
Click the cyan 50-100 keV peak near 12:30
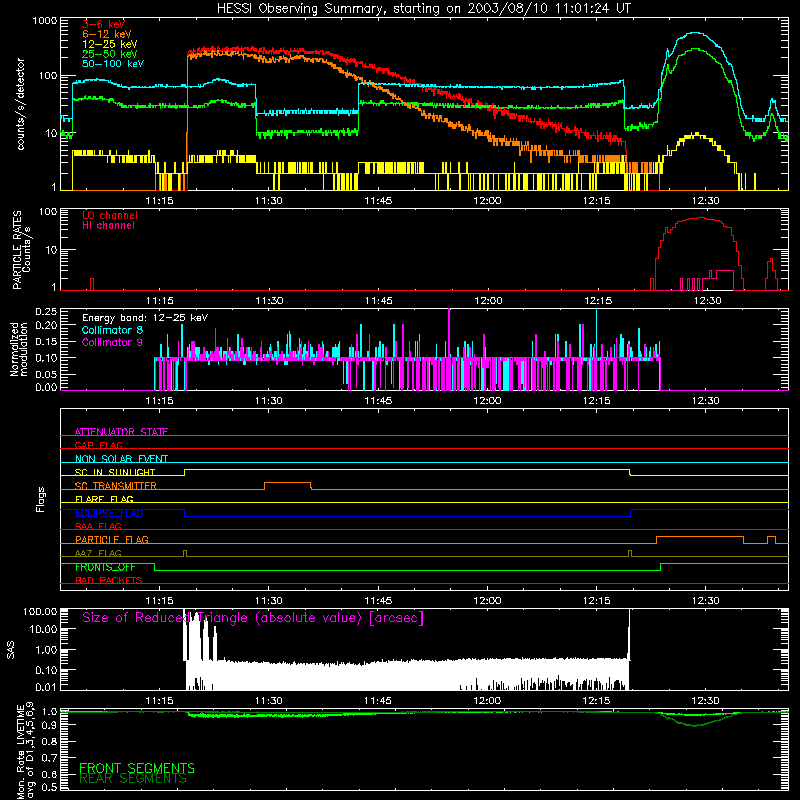coord(695,33)
